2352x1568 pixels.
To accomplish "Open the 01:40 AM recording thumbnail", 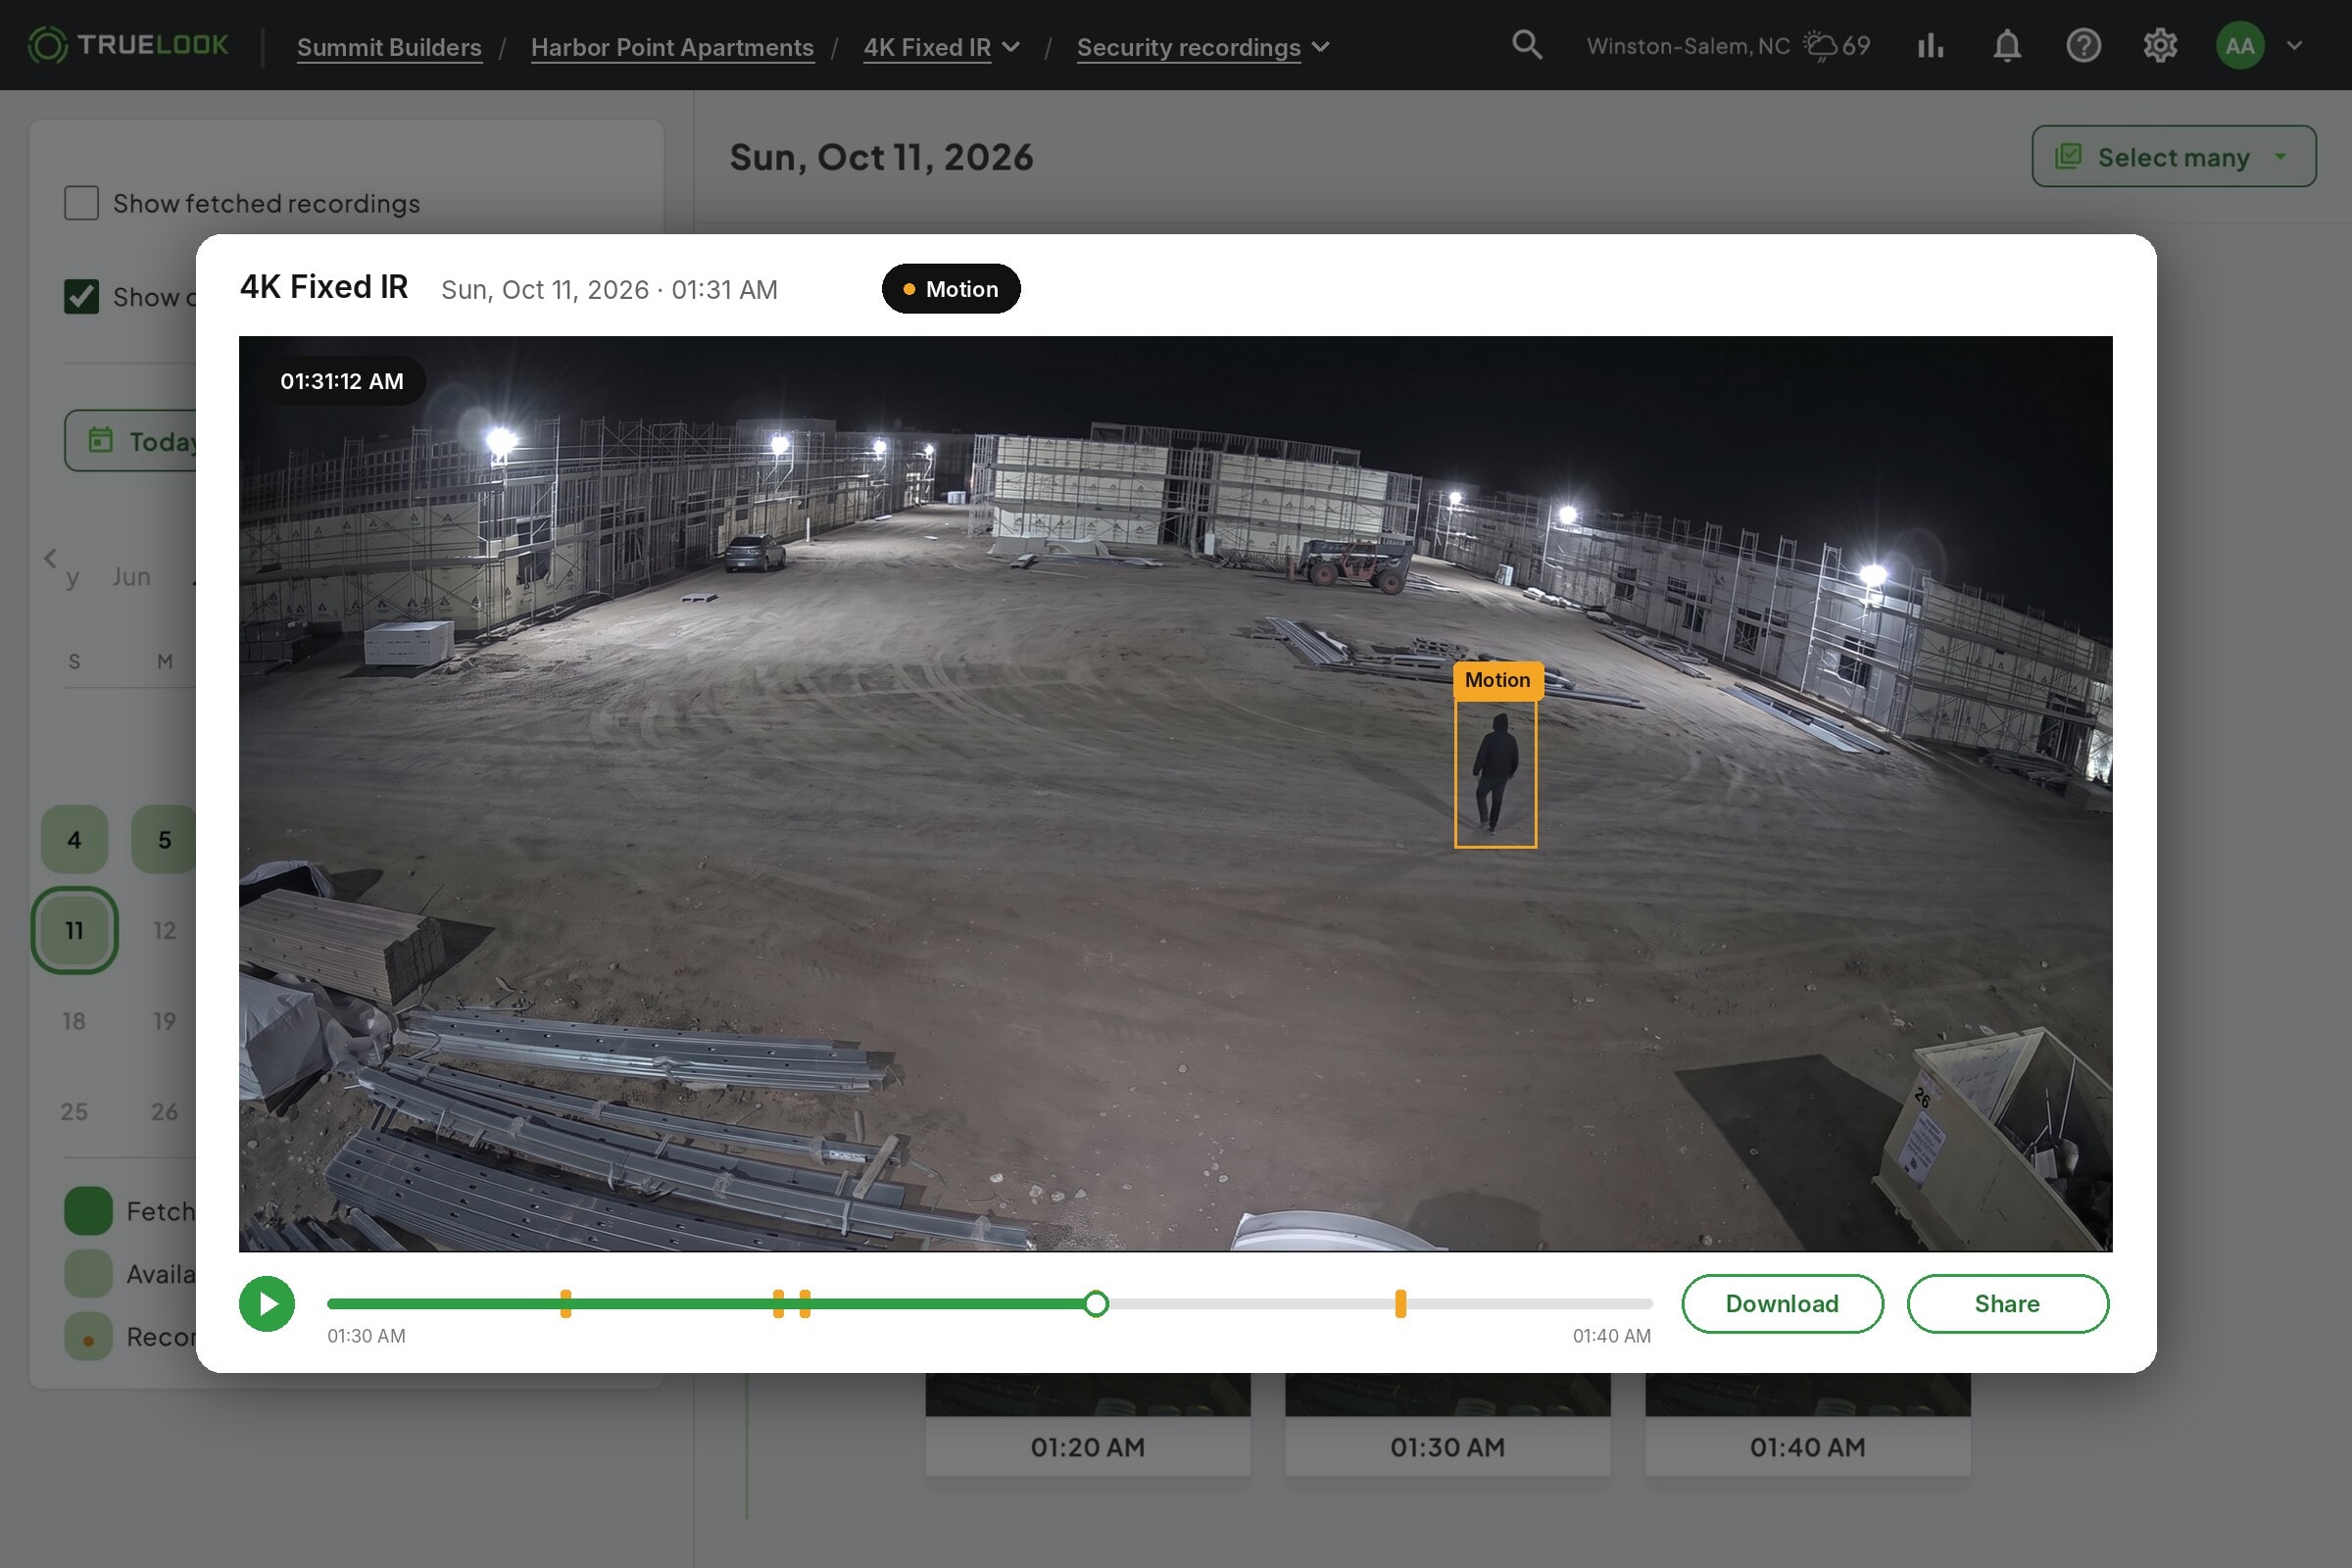I will [x=1807, y=1423].
